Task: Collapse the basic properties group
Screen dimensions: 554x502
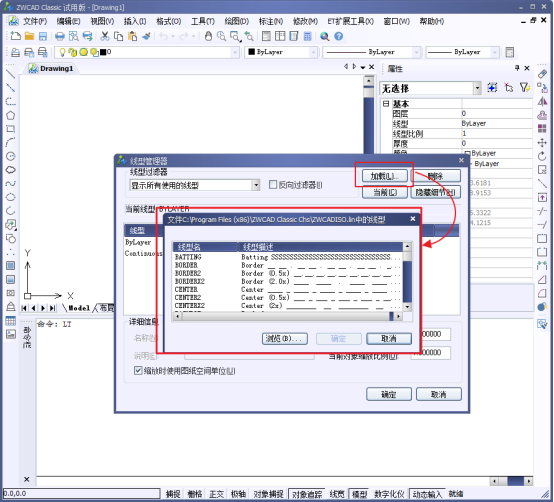Action: [x=386, y=104]
